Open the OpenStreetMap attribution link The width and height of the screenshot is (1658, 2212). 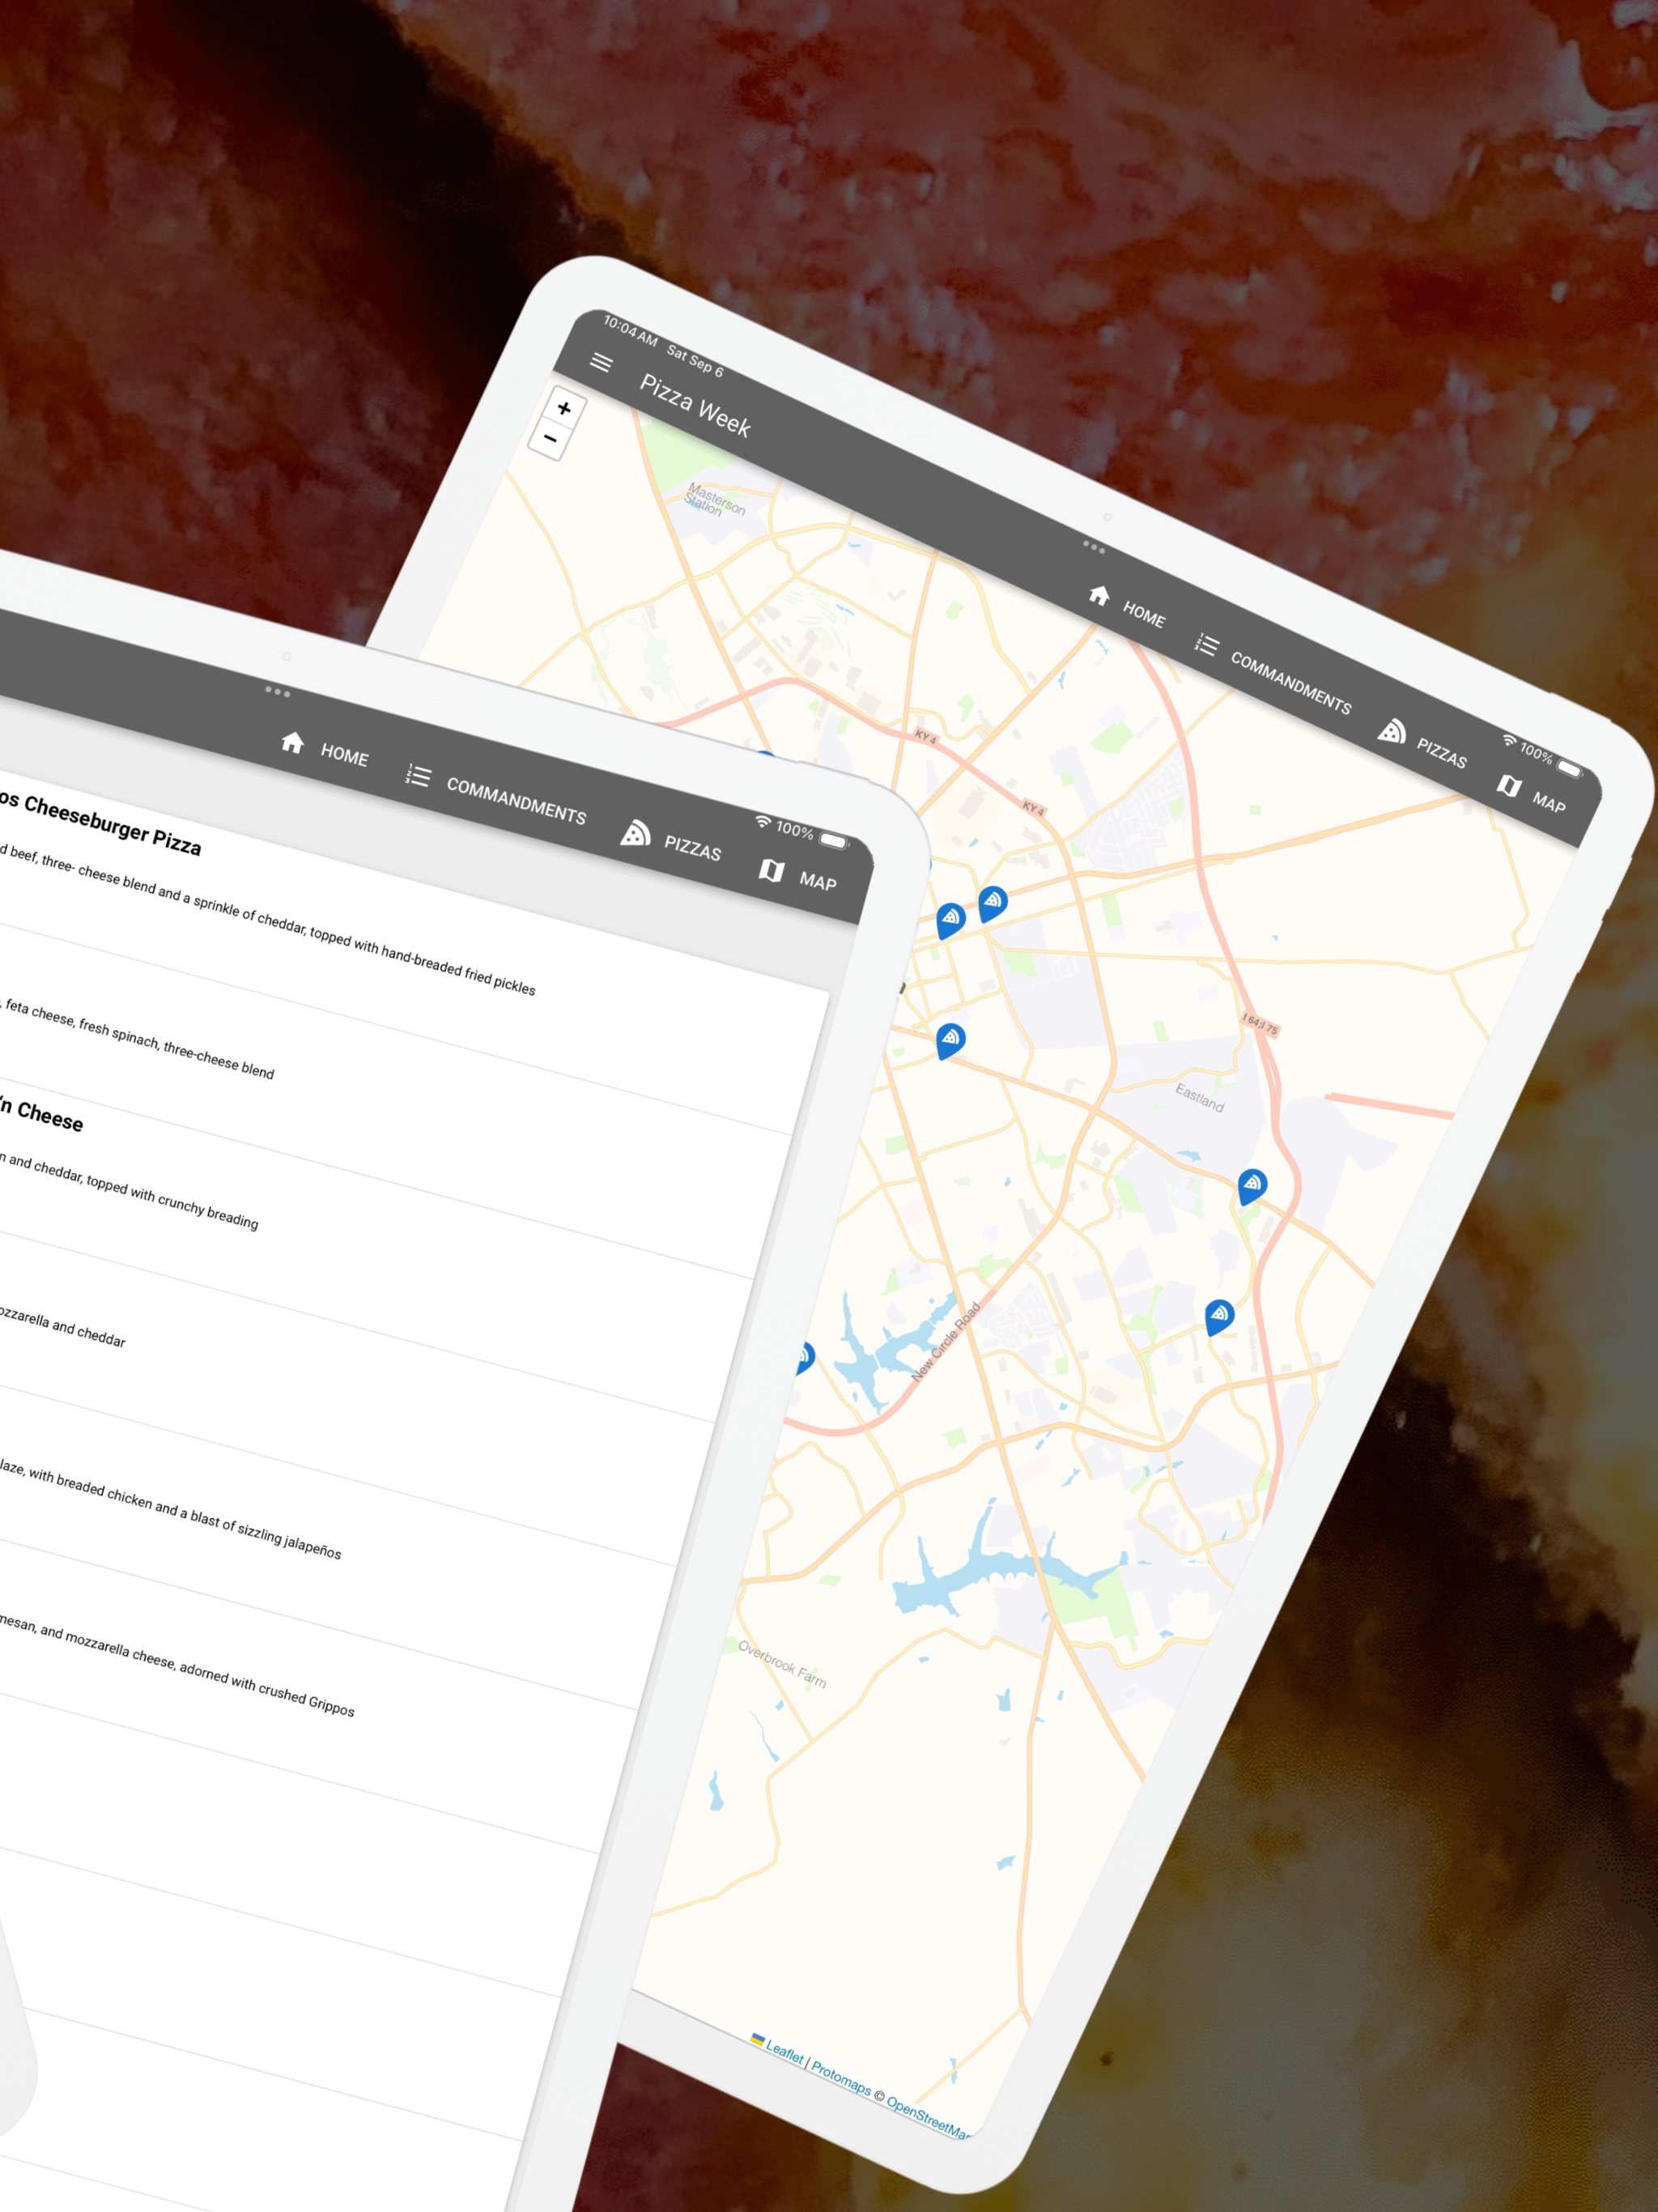[x=928, y=2117]
